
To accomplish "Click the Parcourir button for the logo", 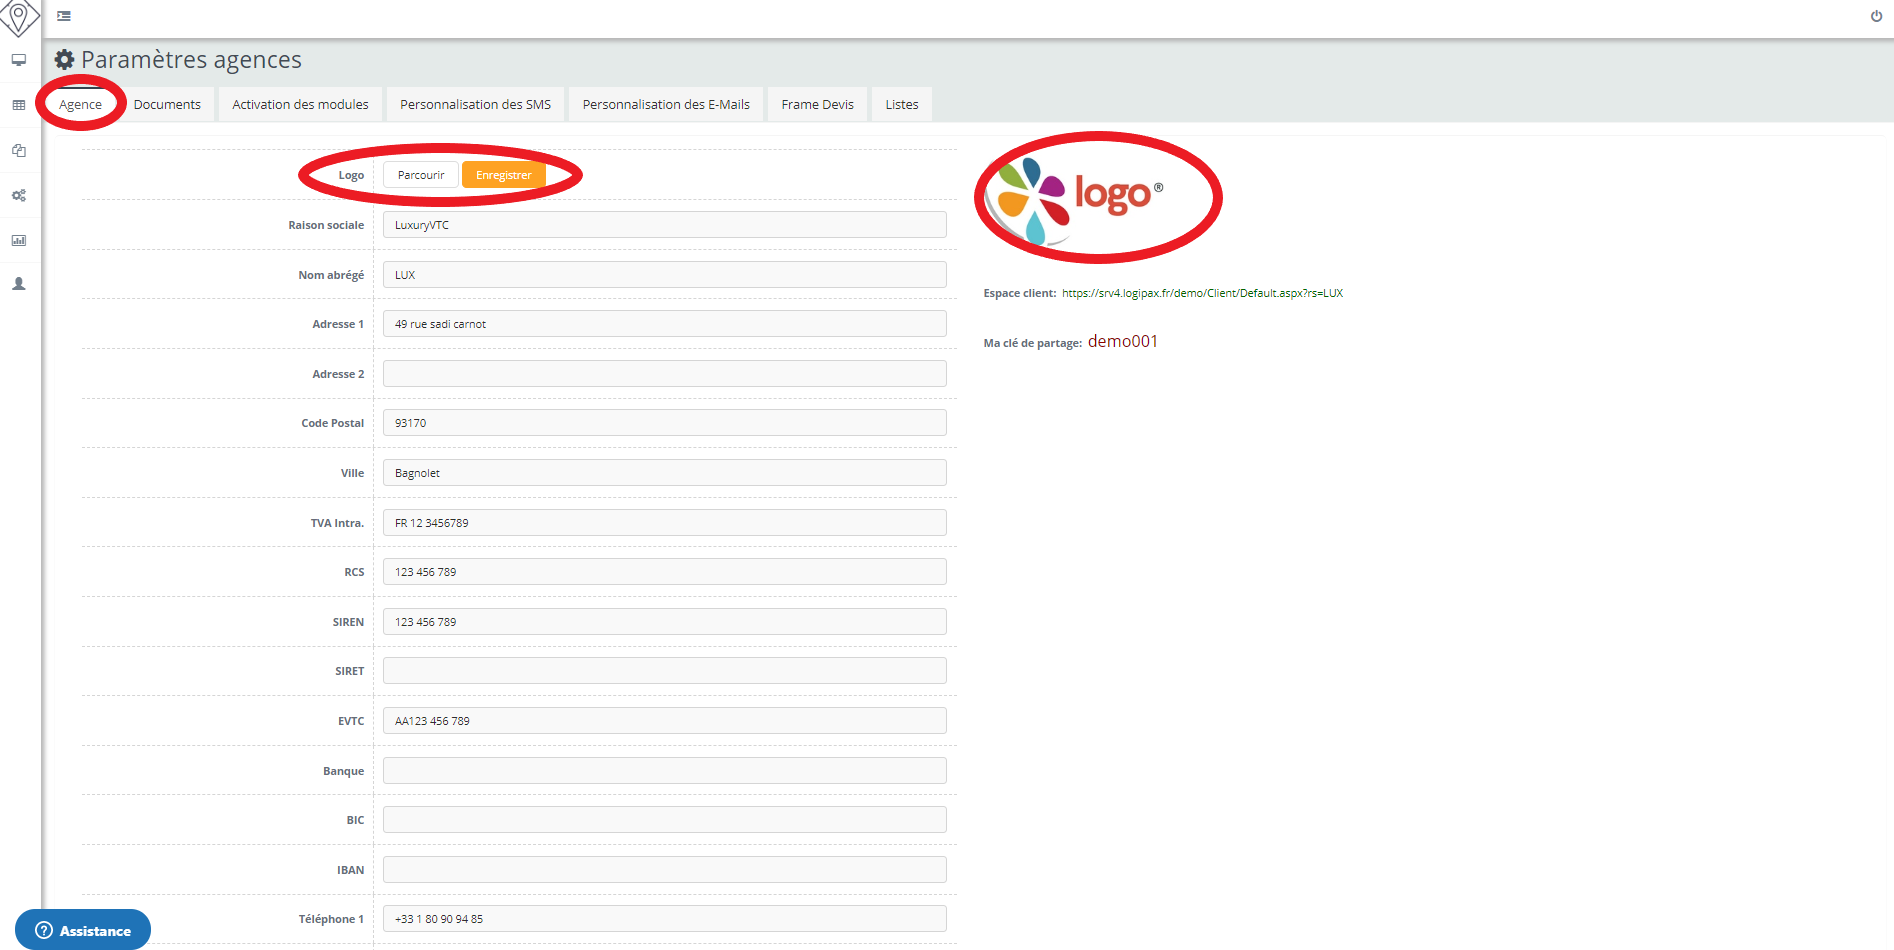I will click(420, 174).
